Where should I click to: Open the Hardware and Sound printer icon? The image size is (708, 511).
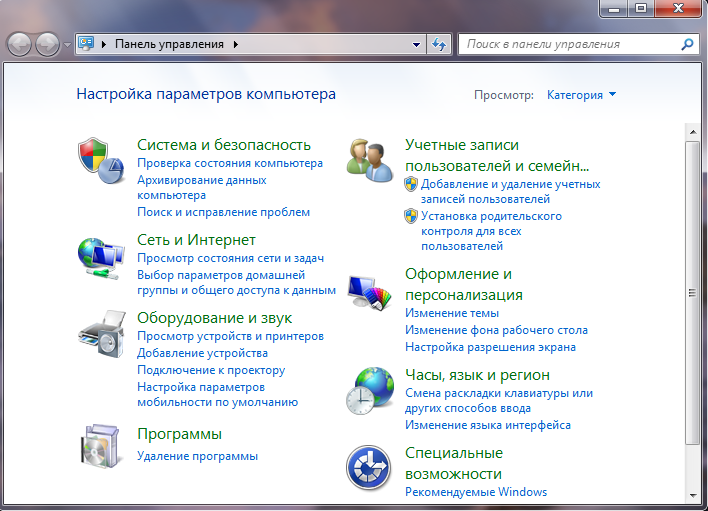coord(102,334)
